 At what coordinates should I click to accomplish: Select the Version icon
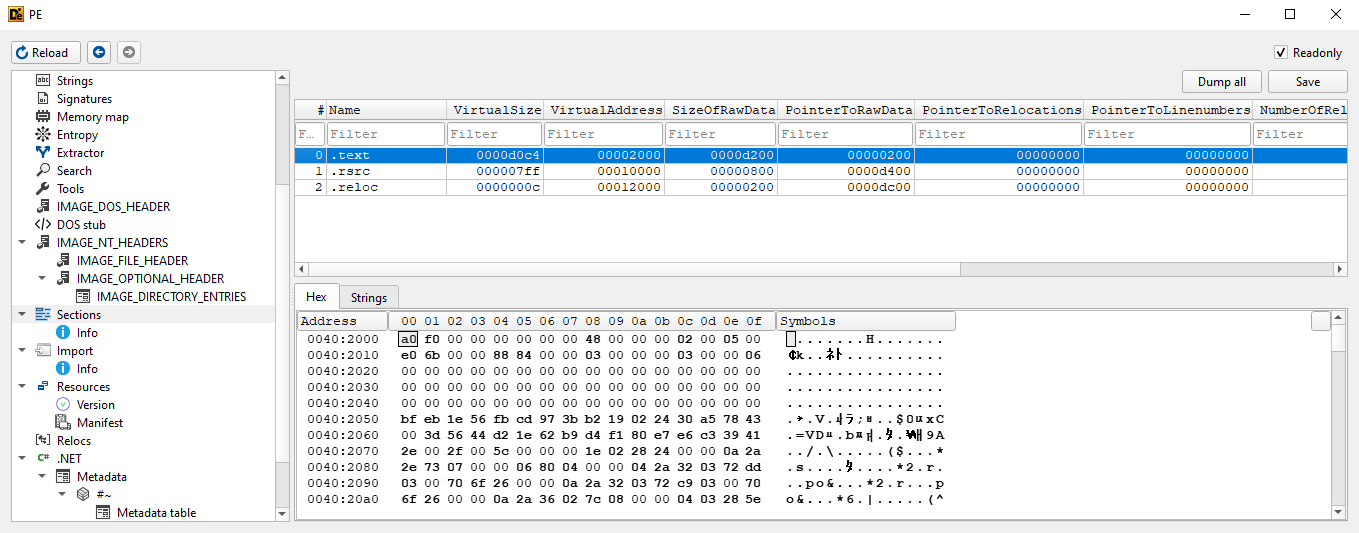tap(62, 404)
